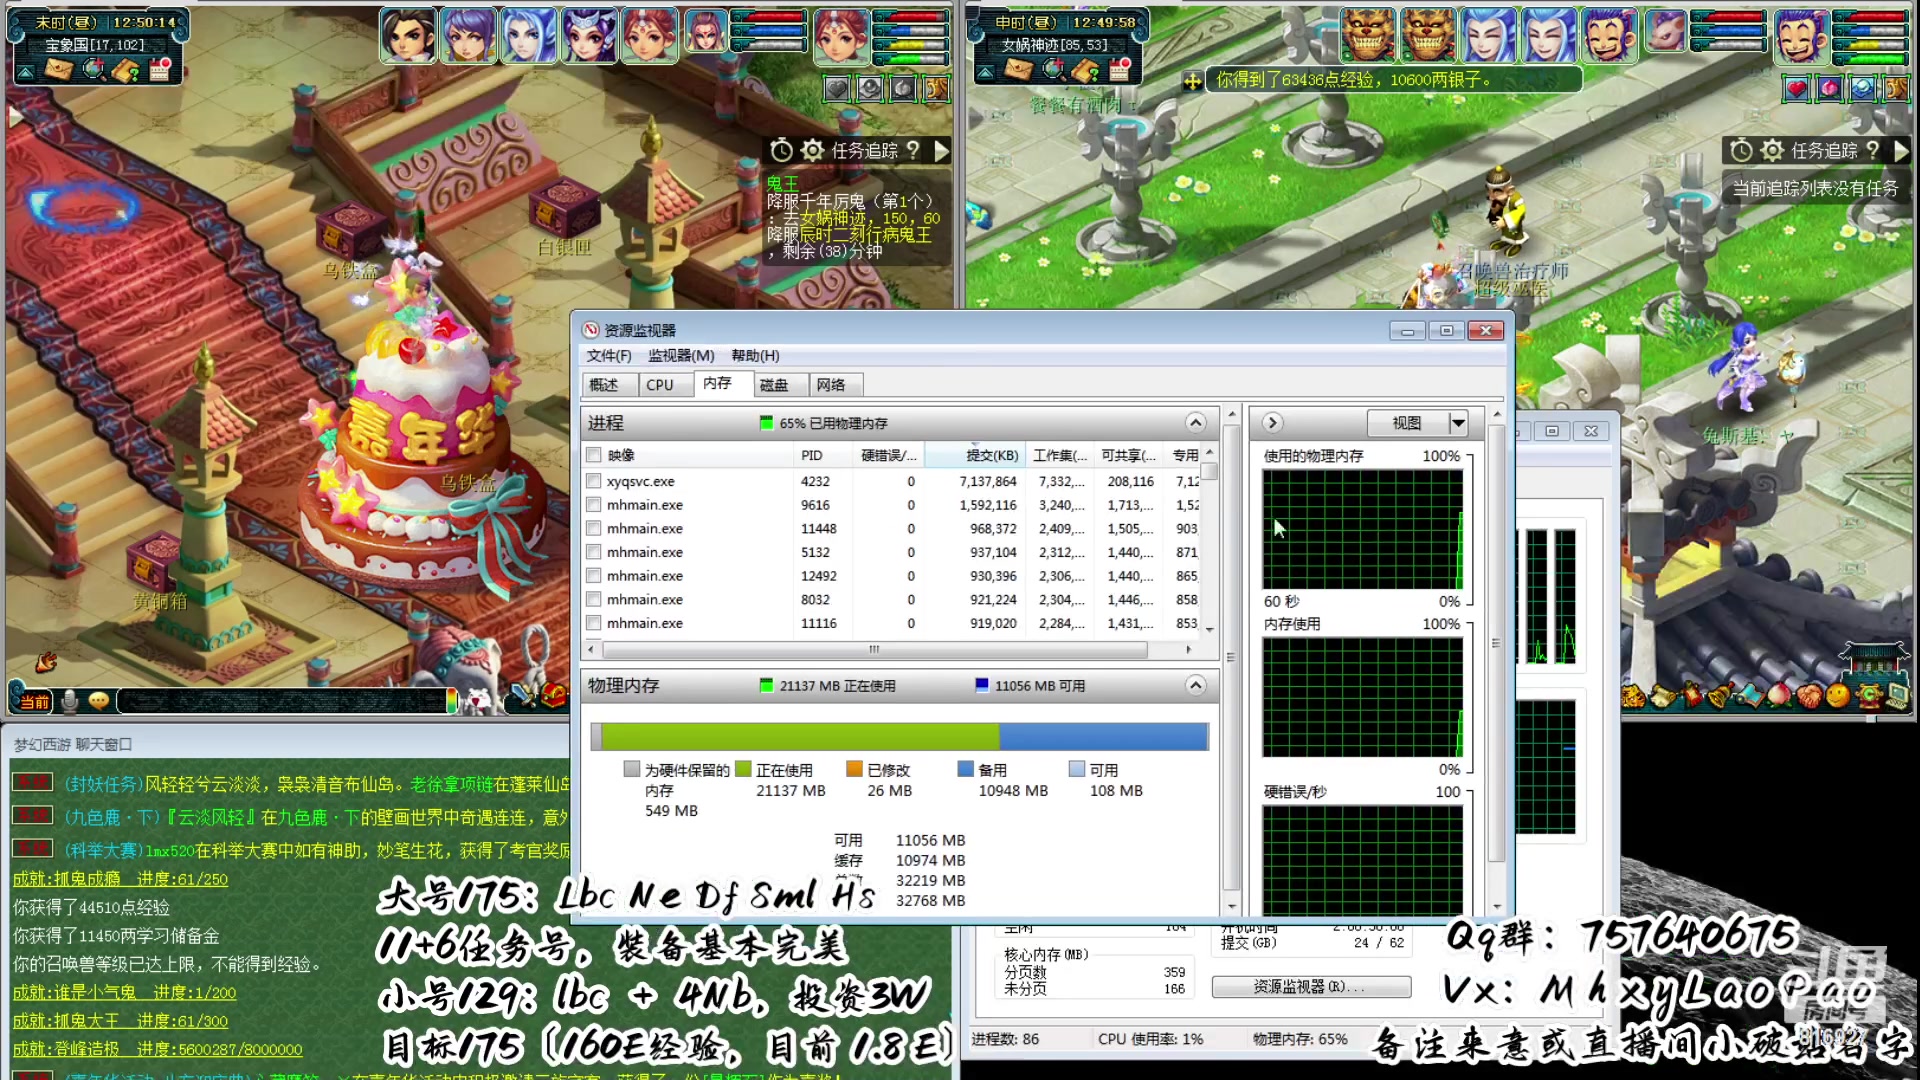Image resolution: width=1920 pixels, height=1080 pixels.
Task: Click task tracker question mark in 女娲神迹 window
Action: (1872, 150)
